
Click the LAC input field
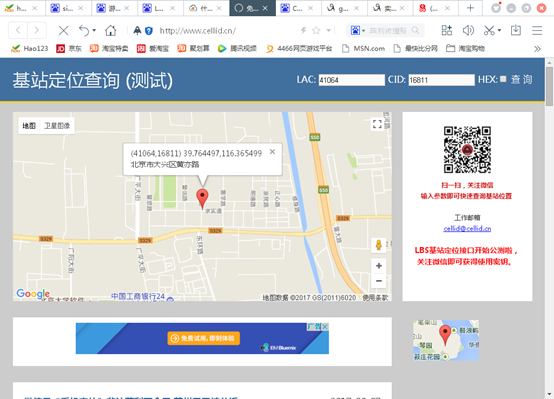pos(352,80)
